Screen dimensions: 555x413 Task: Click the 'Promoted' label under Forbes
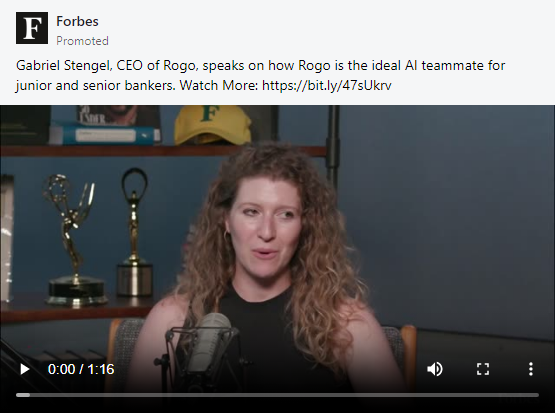pos(82,41)
